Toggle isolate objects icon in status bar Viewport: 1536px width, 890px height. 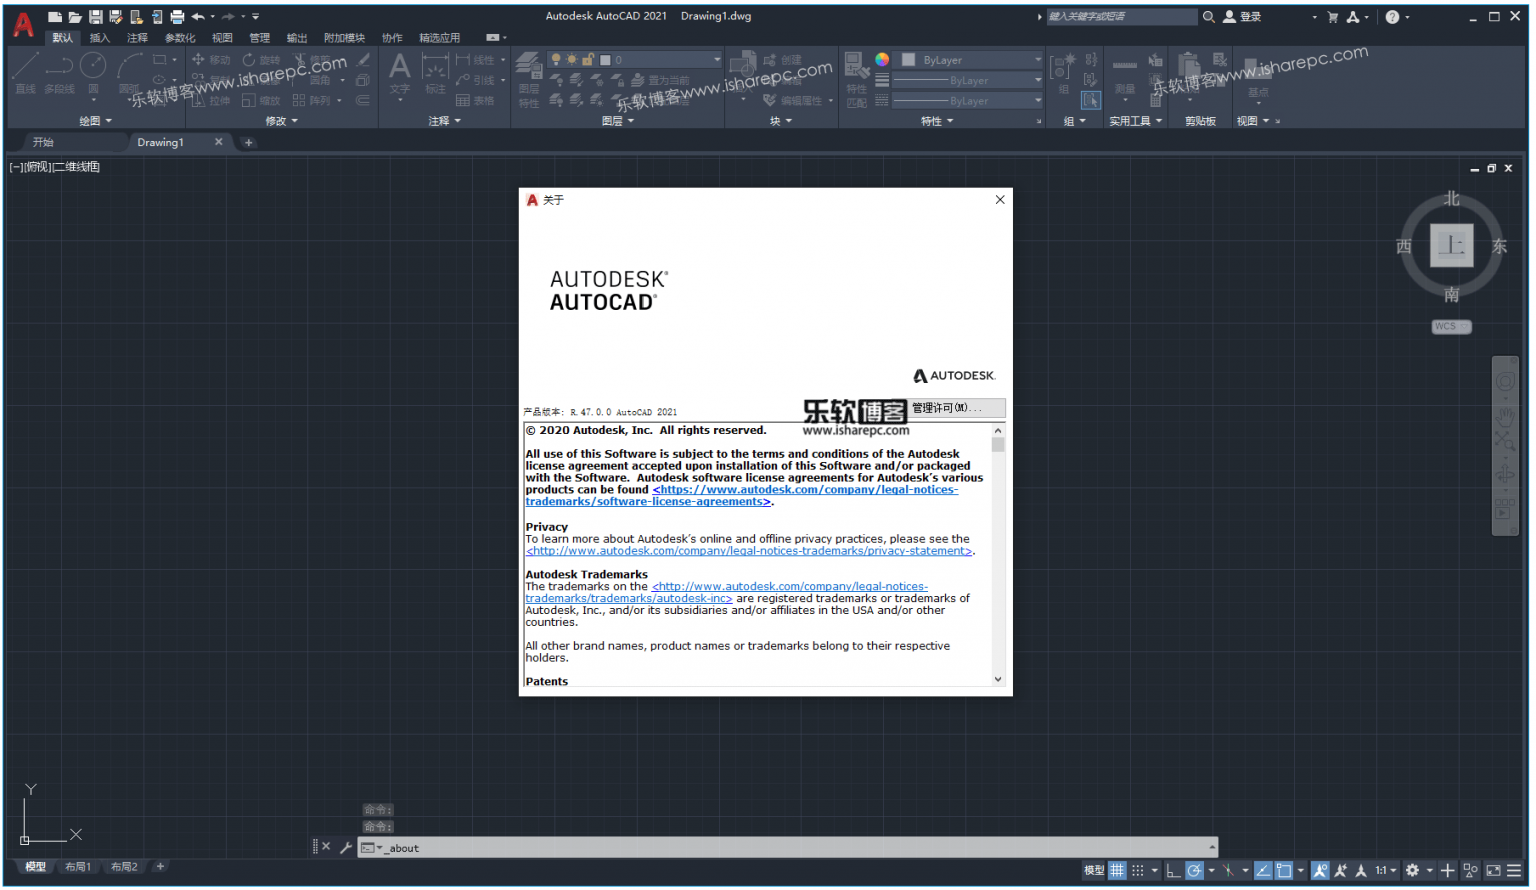(x=1470, y=871)
